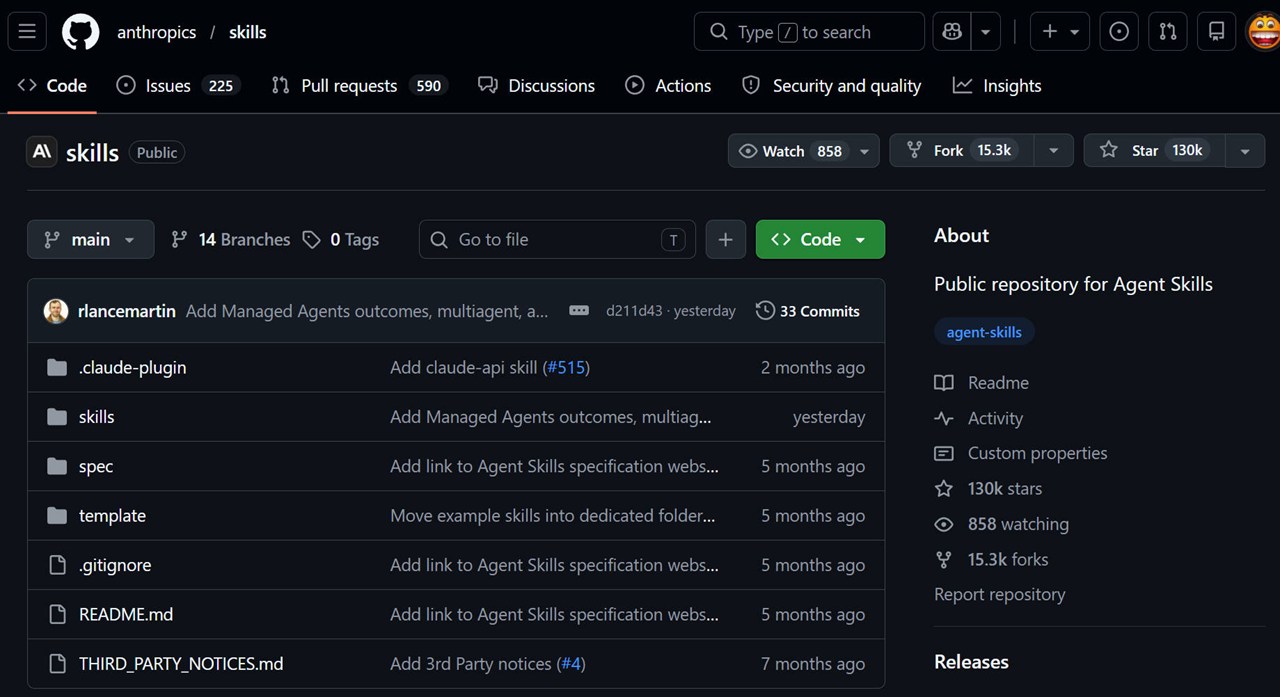This screenshot has height=697, width=1280.
Task: Click the search bar field
Action: coord(809,32)
